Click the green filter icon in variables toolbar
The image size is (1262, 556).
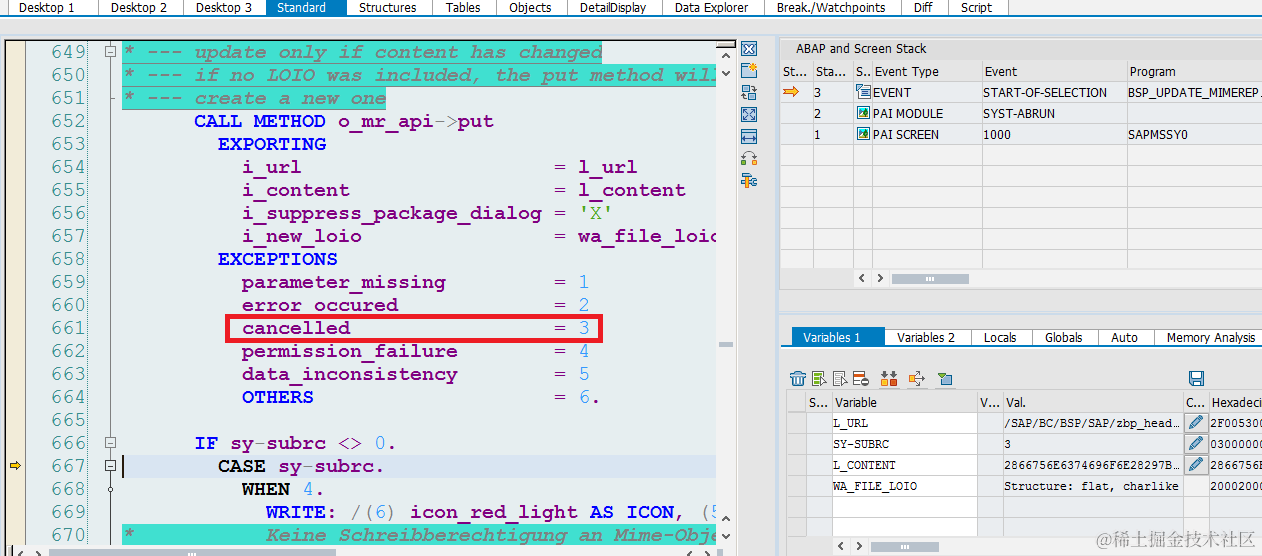[x=945, y=378]
